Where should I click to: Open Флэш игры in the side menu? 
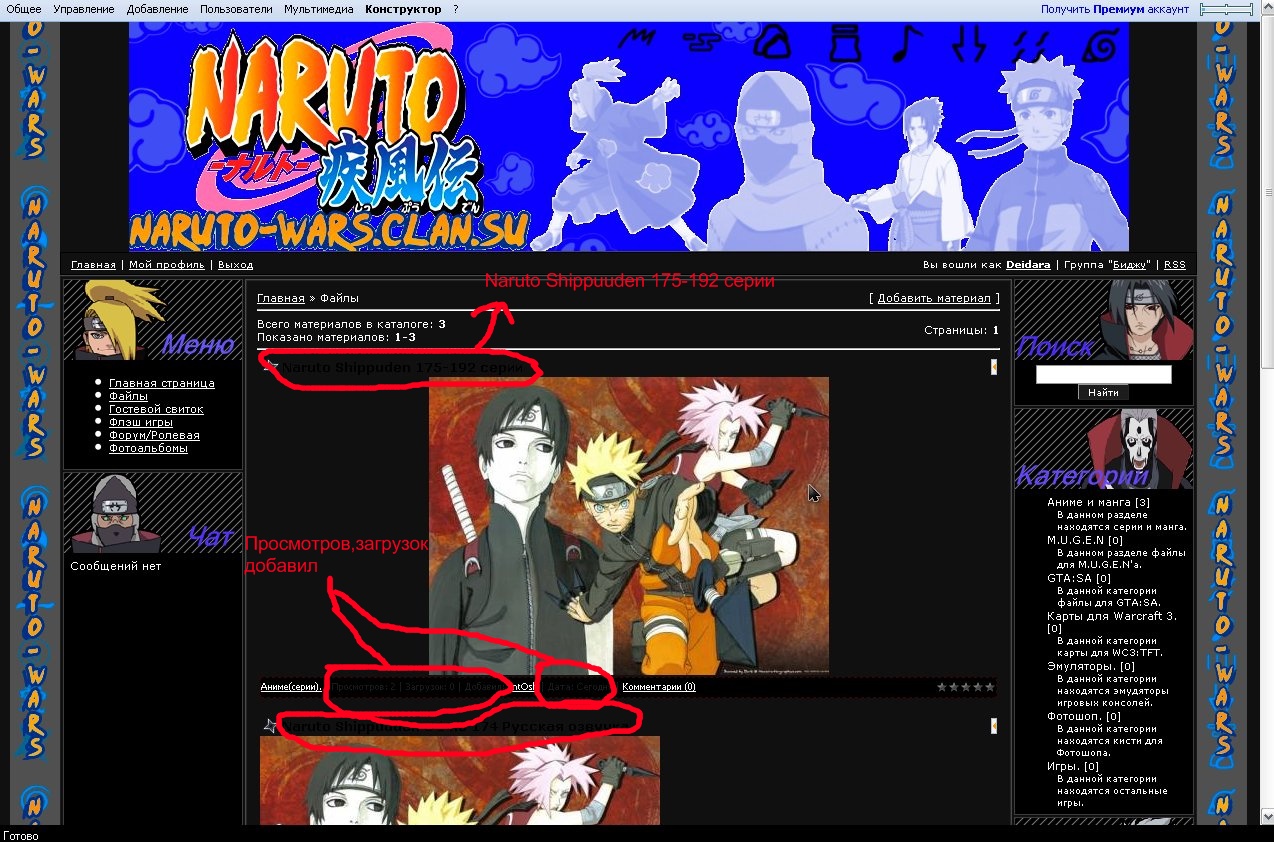point(140,422)
